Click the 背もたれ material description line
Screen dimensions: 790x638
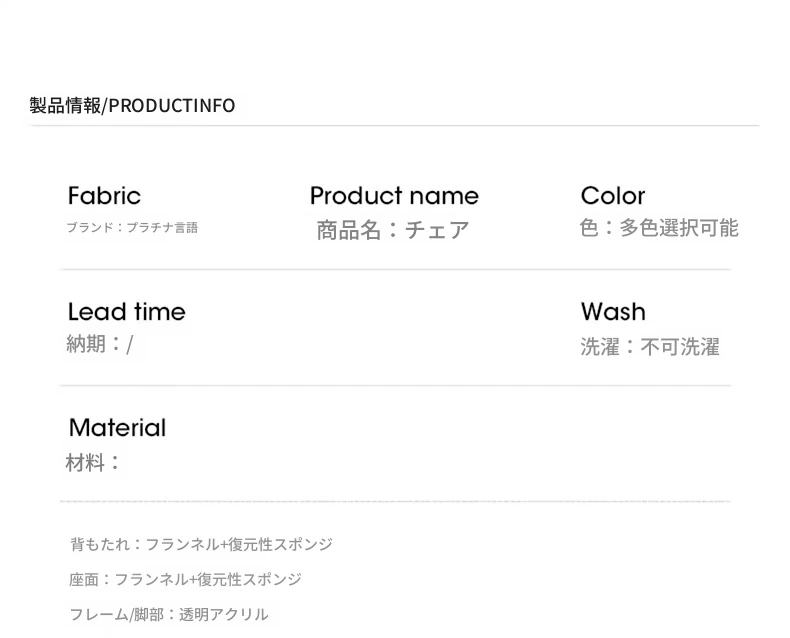click(202, 544)
